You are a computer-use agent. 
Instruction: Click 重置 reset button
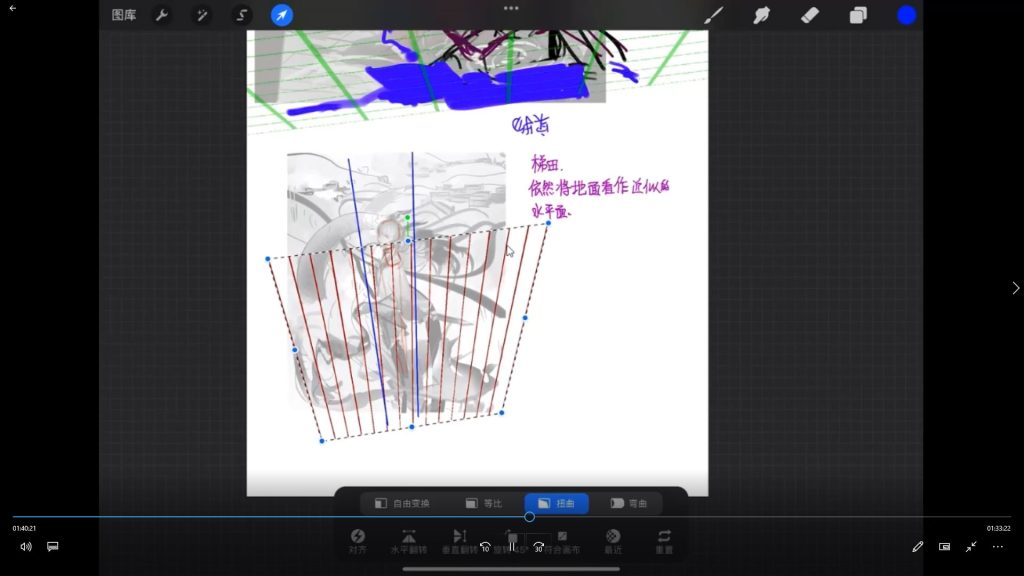pos(664,541)
